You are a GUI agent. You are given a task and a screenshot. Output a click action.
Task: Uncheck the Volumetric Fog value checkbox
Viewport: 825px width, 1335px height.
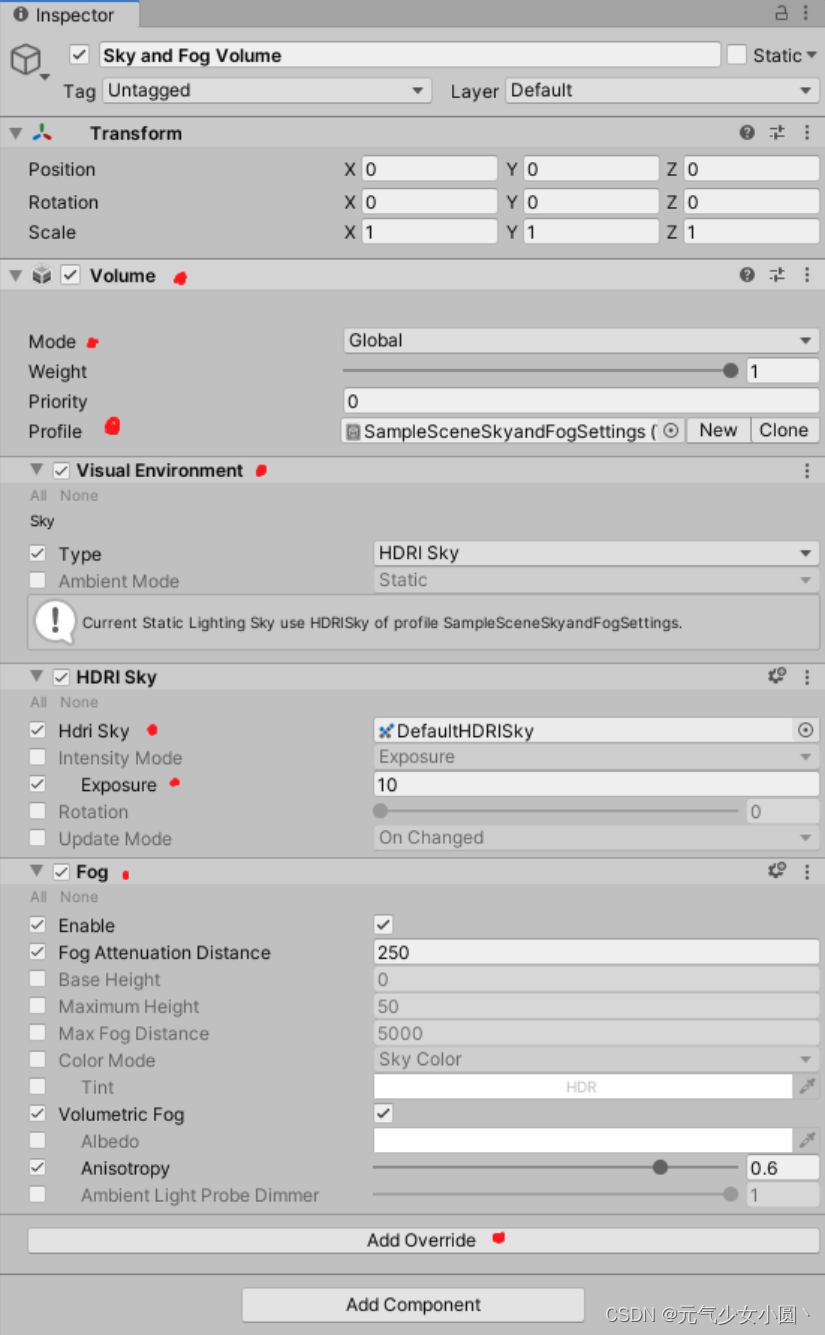[x=383, y=1114]
